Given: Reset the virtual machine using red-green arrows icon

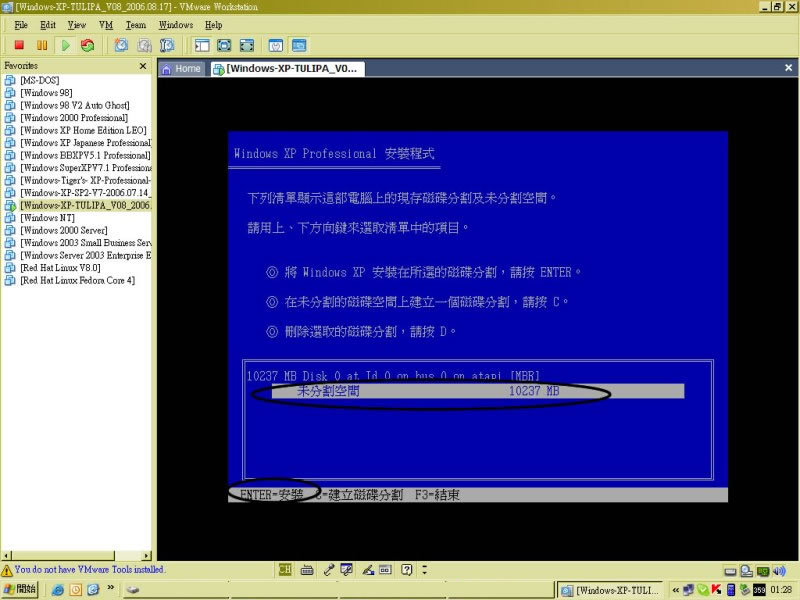Looking at the screenshot, I should (87, 45).
